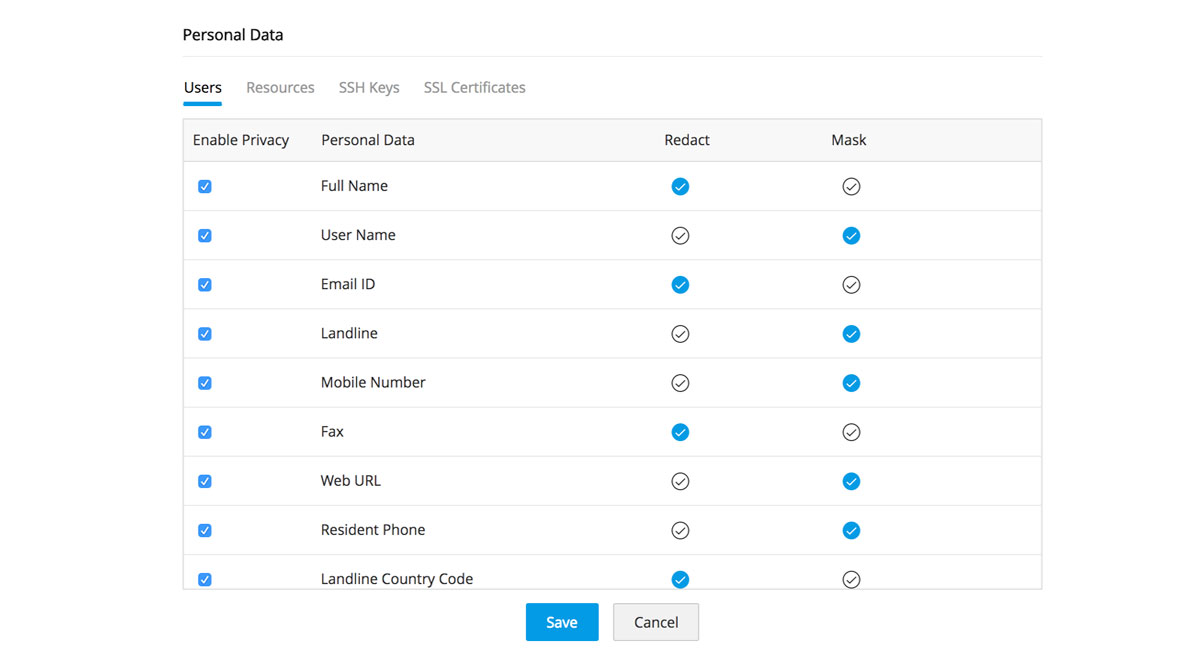The width and height of the screenshot is (1200, 650).
Task: Select Redact option for User Name
Action: coord(680,236)
